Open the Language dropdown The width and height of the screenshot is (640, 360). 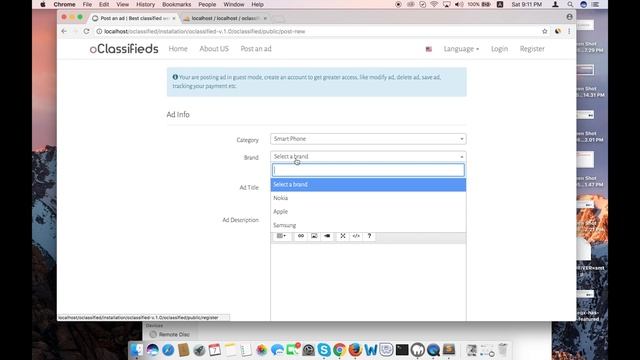tap(461, 49)
